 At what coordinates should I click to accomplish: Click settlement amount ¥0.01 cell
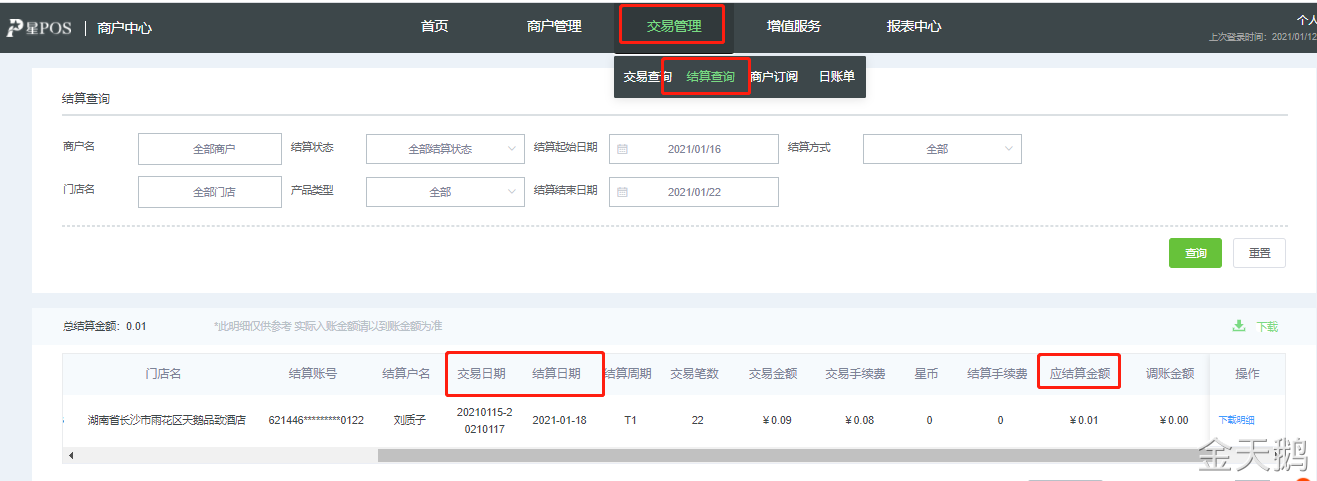(x=1082, y=420)
